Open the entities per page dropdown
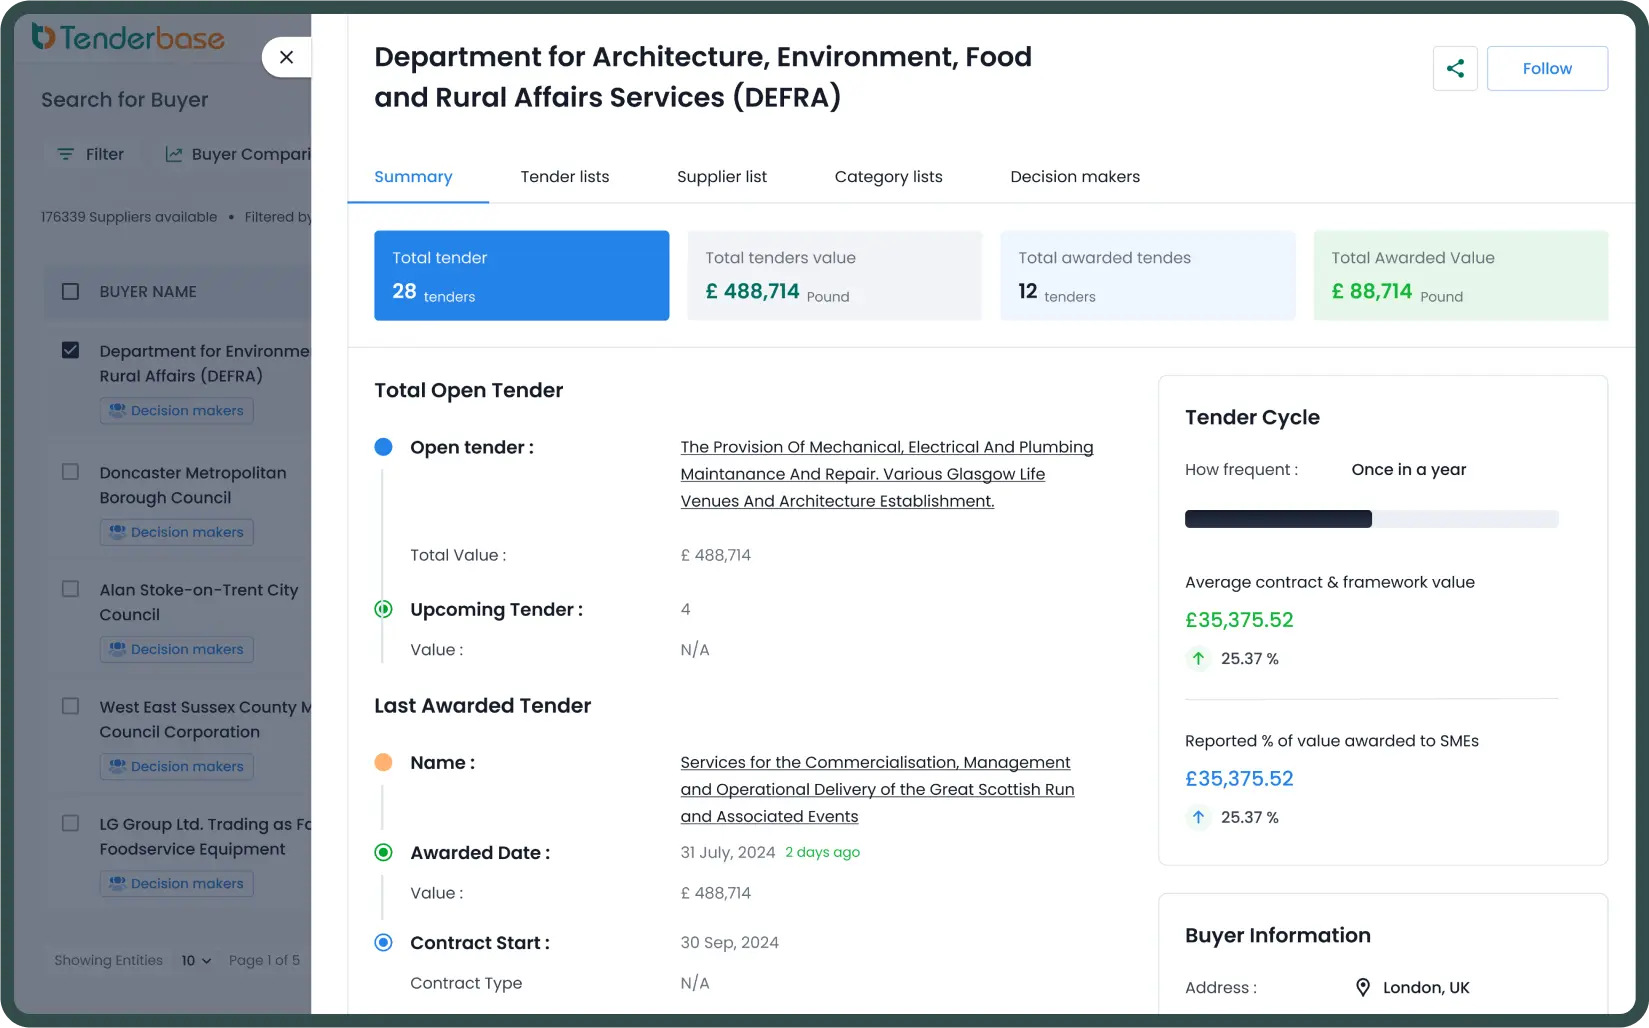 point(196,960)
